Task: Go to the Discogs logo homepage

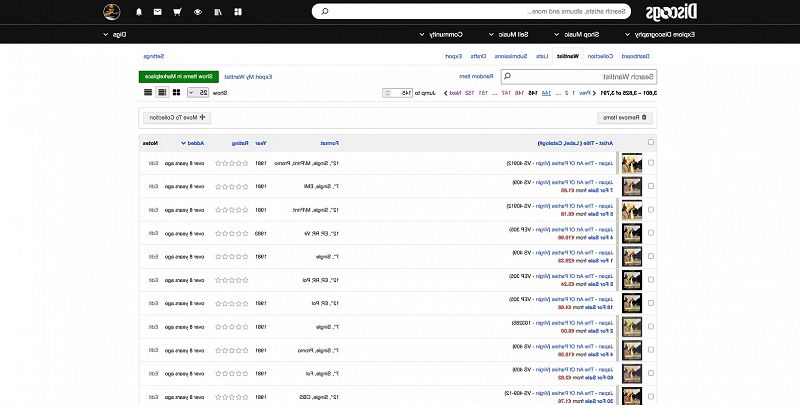Action: pyautogui.click(x=671, y=12)
